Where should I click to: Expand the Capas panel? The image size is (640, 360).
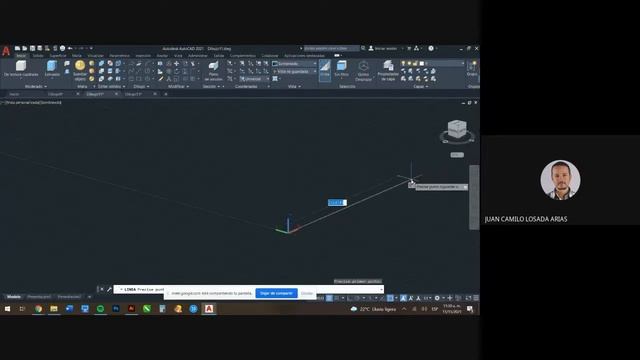tap(420, 87)
